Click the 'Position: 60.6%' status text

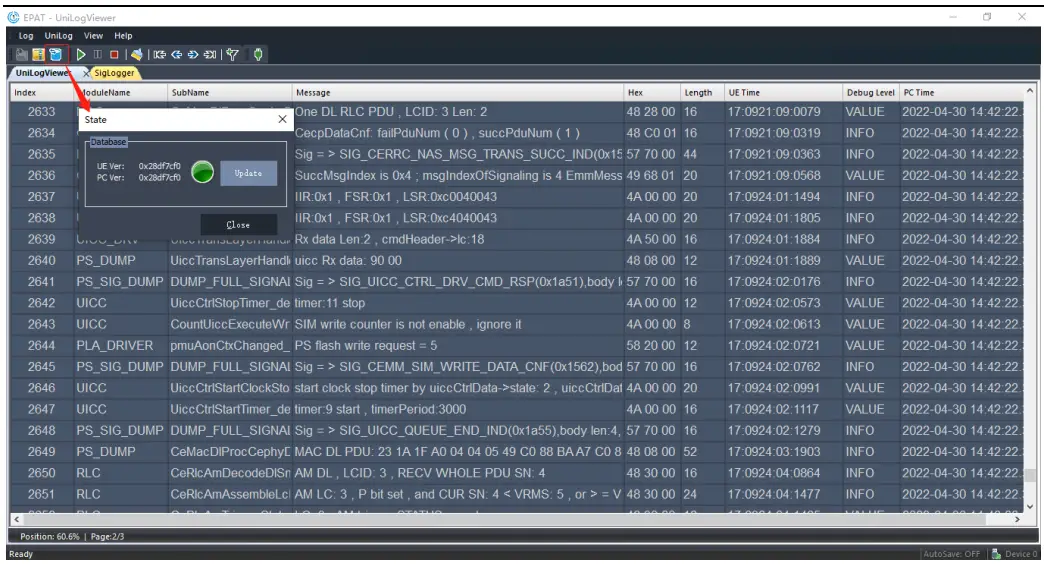49,537
